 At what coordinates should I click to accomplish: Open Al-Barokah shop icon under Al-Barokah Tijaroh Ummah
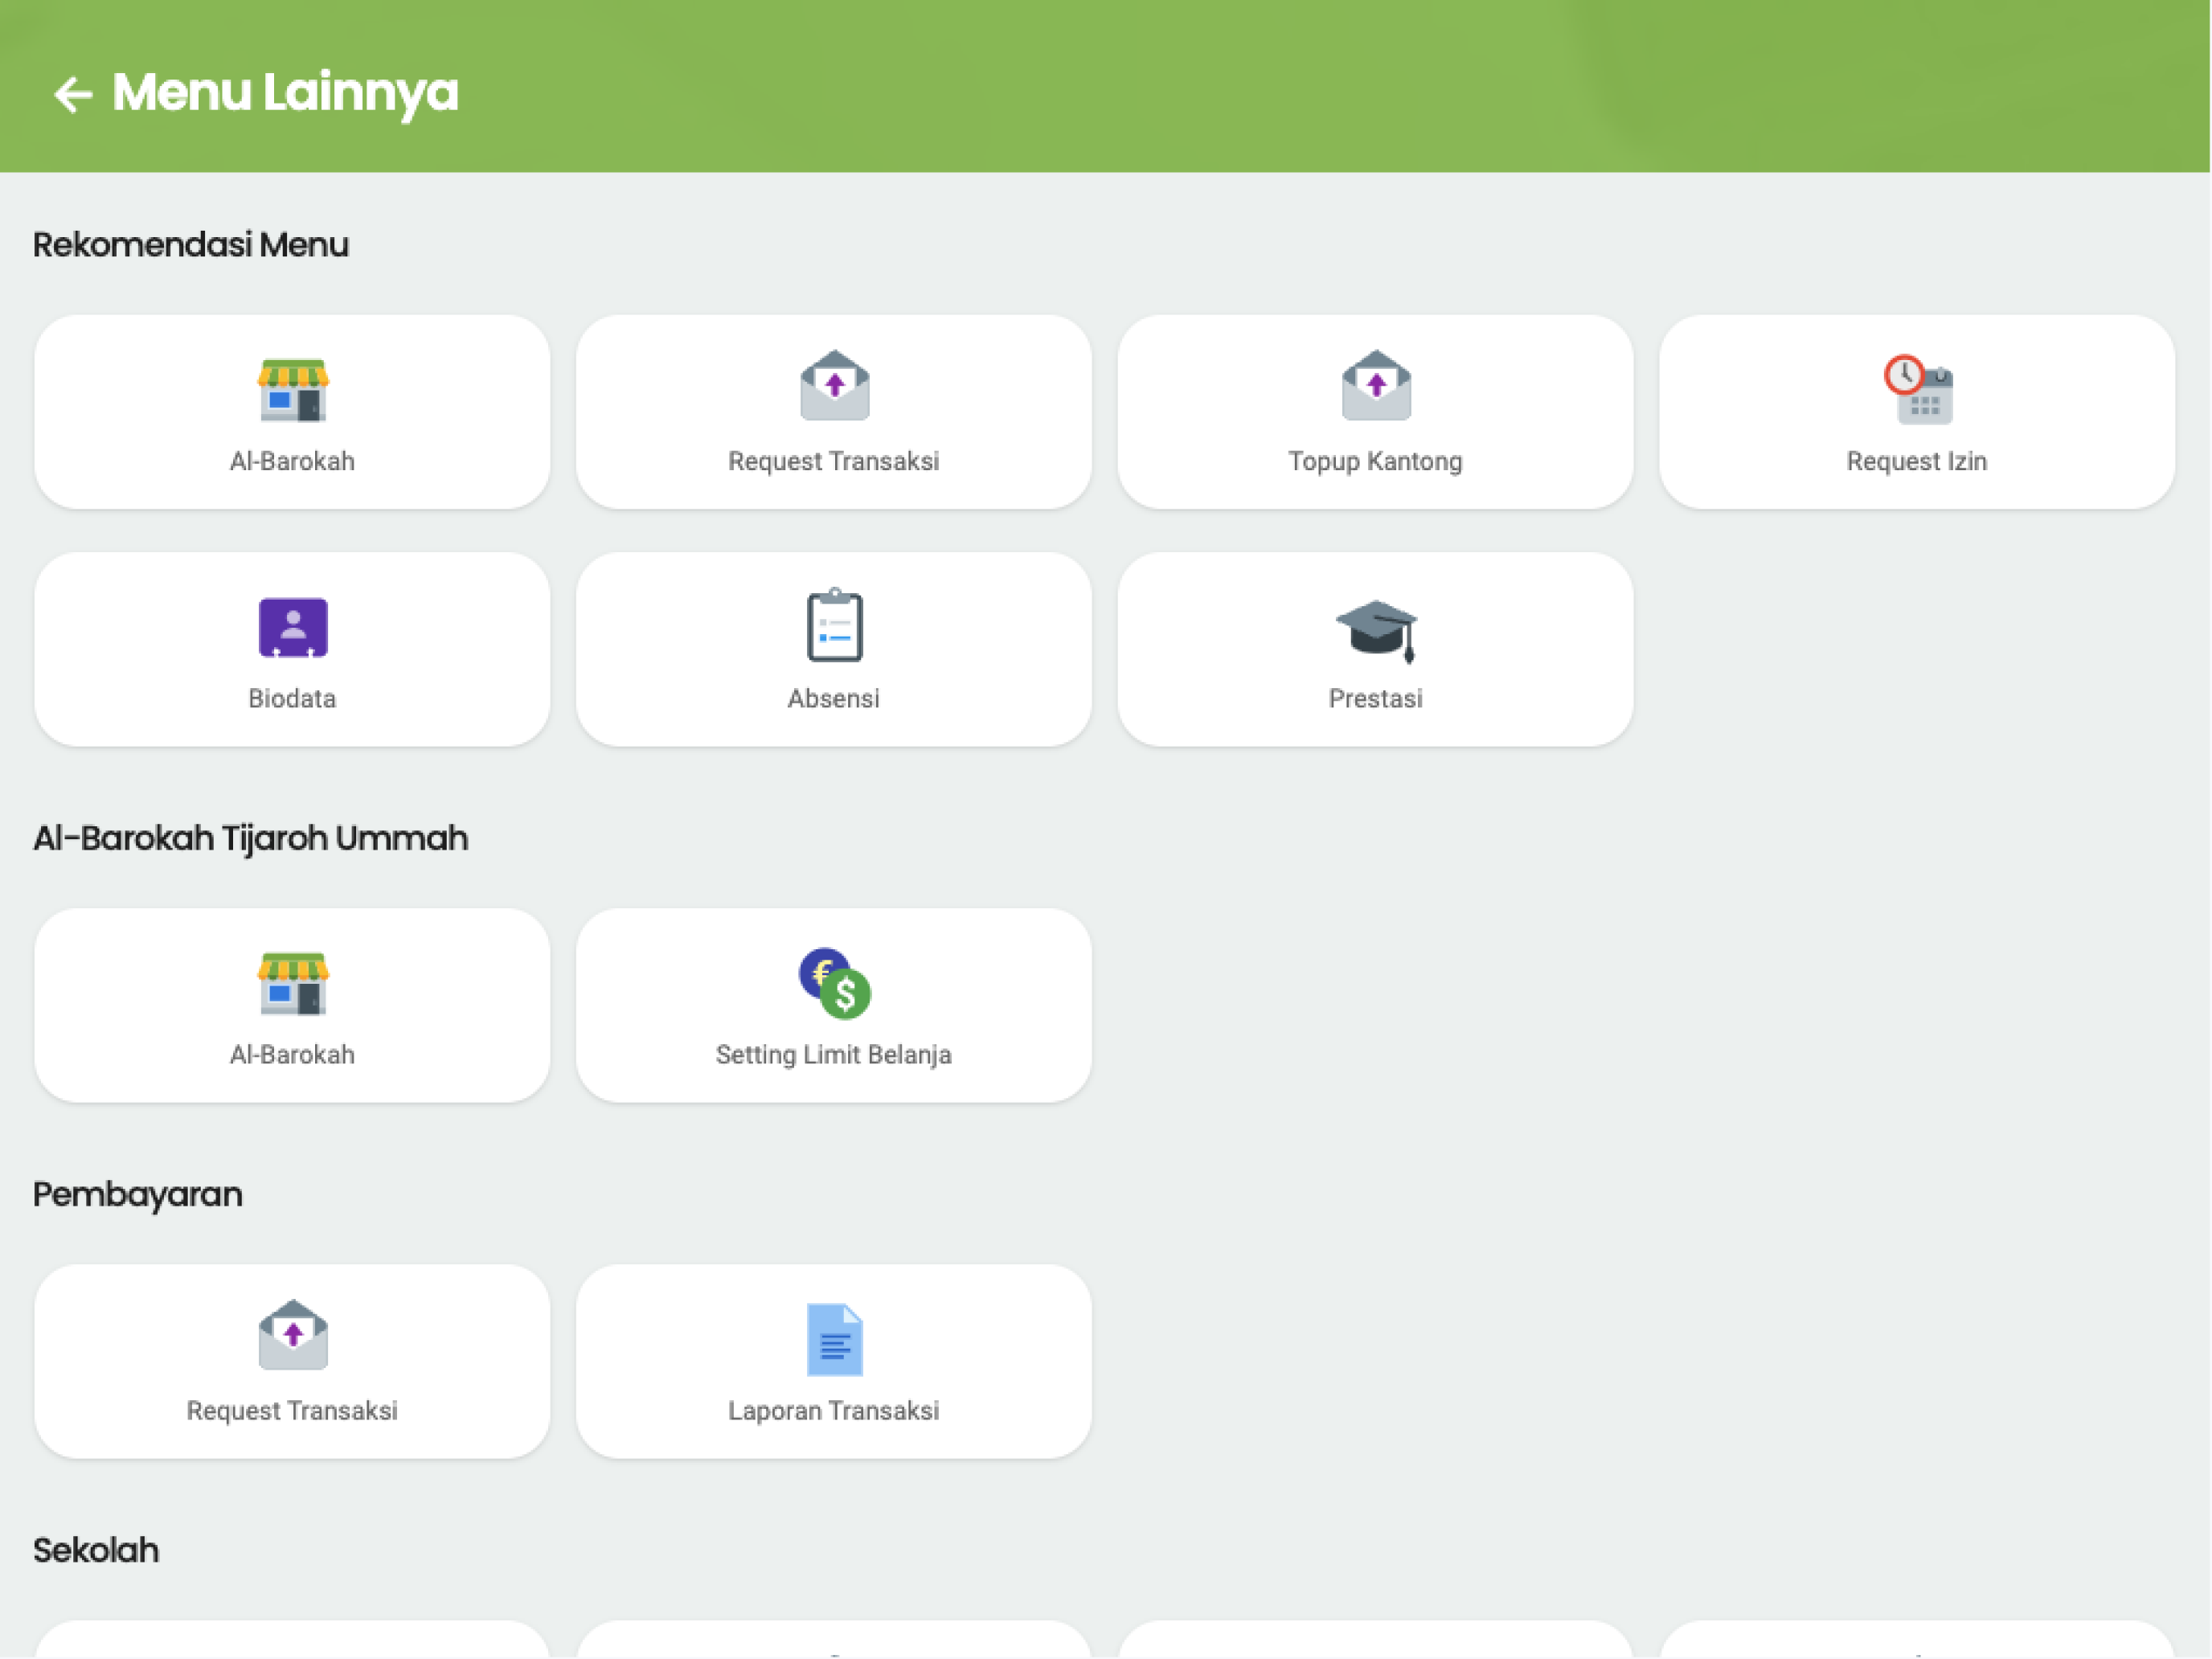293,983
